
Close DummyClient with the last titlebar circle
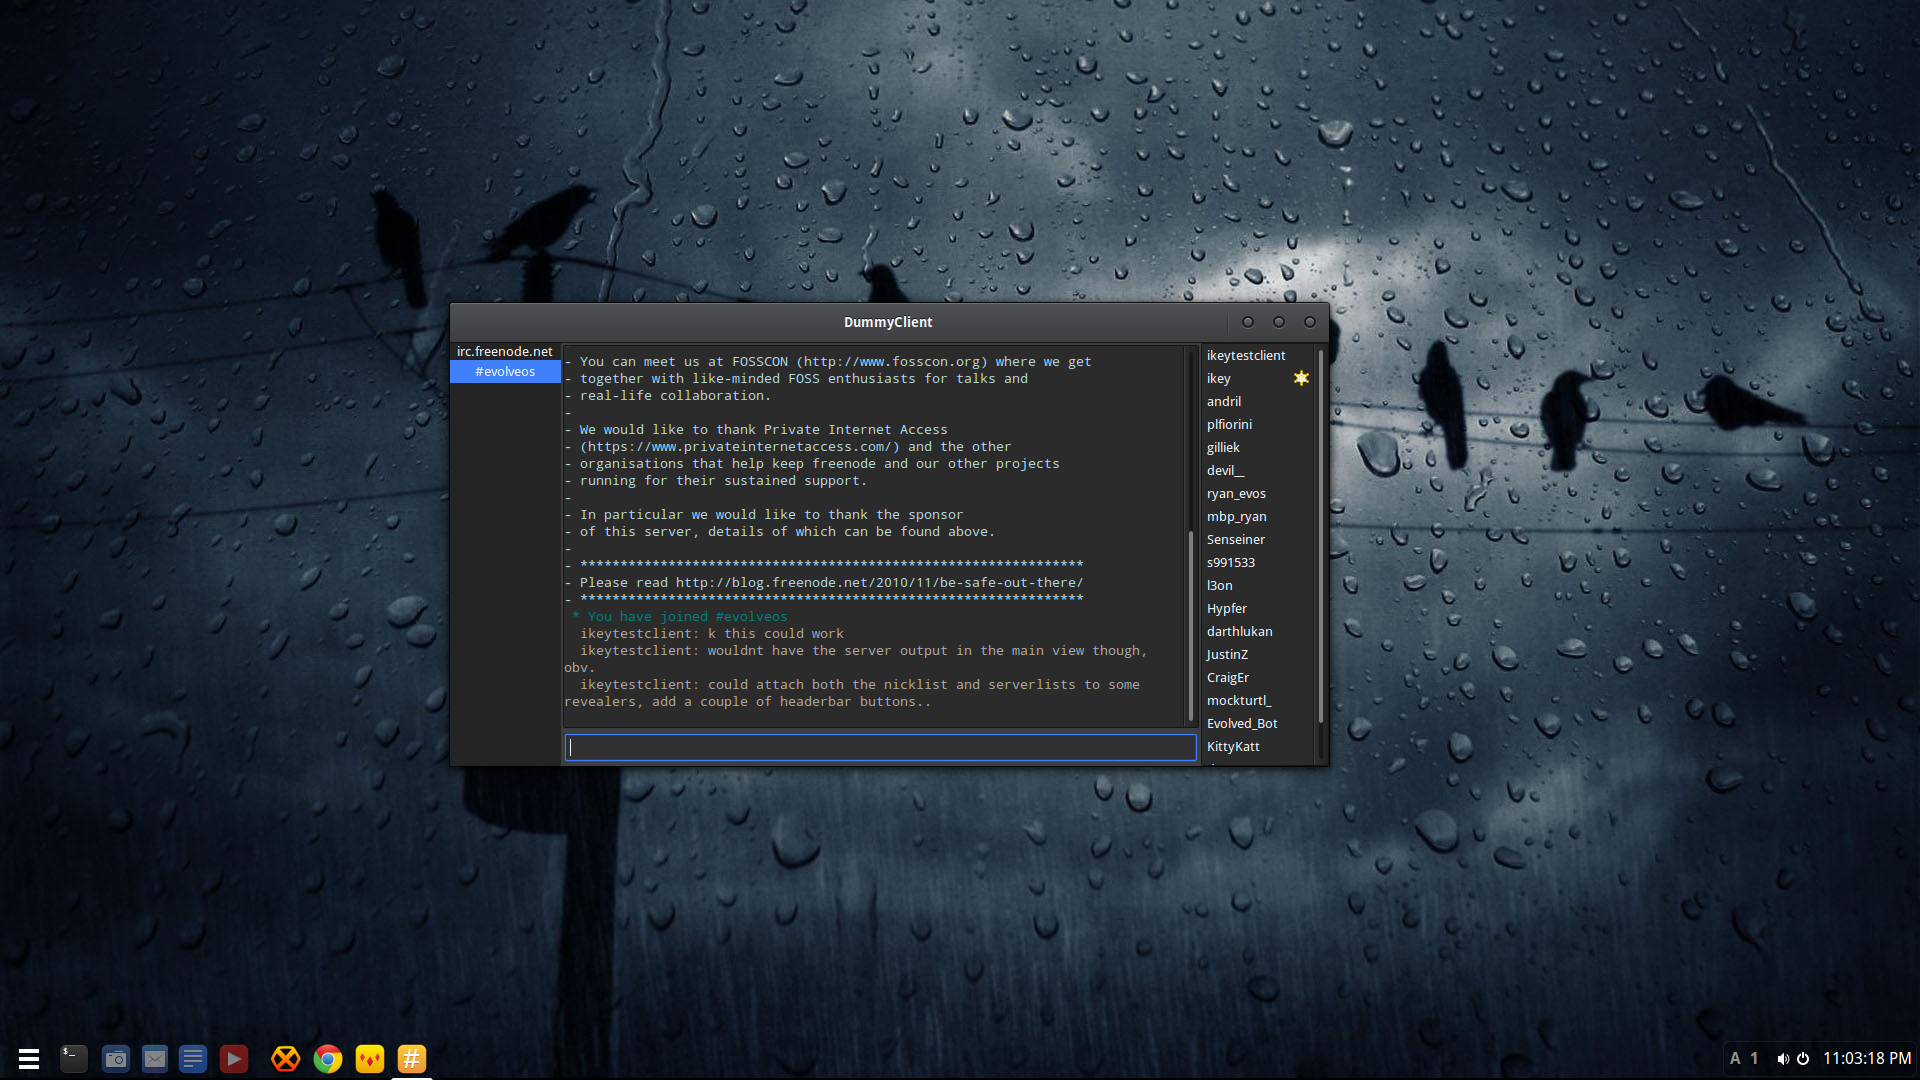pos(1310,322)
